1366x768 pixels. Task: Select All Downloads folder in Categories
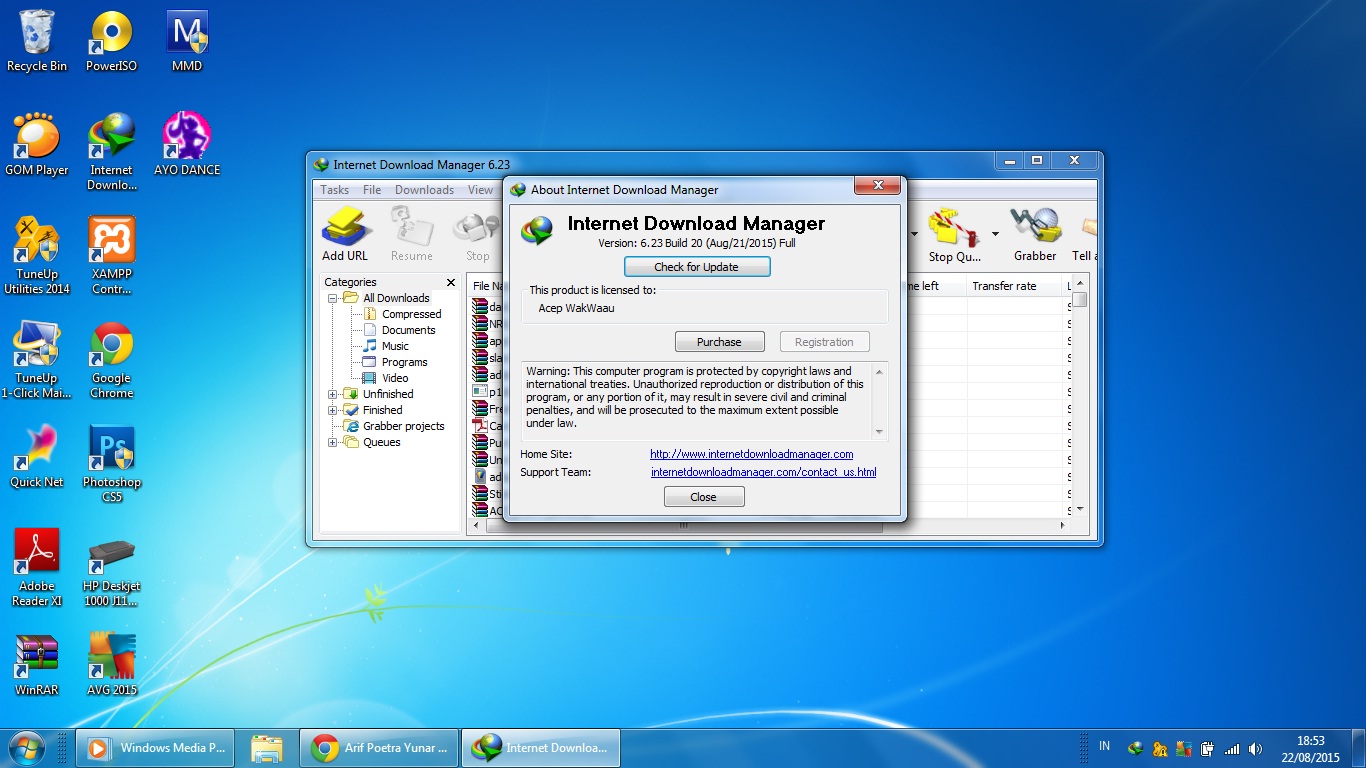coord(396,298)
